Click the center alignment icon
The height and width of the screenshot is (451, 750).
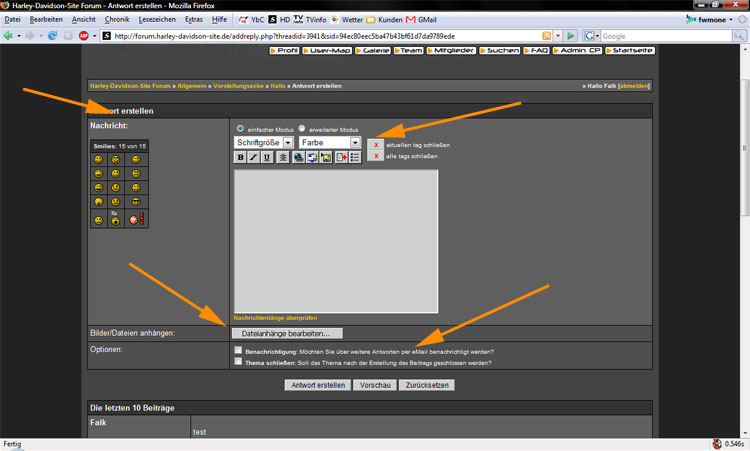[x=284, y=157]
